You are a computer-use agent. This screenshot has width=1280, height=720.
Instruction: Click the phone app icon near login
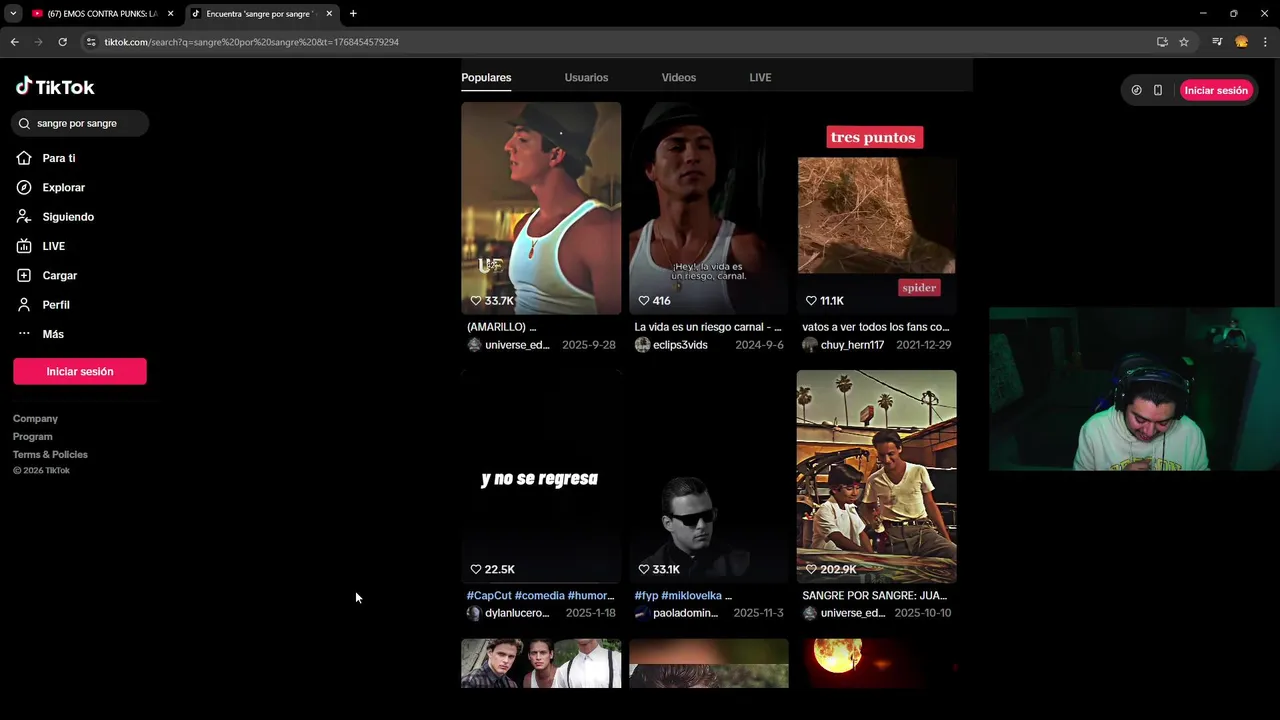point(1158,90)
